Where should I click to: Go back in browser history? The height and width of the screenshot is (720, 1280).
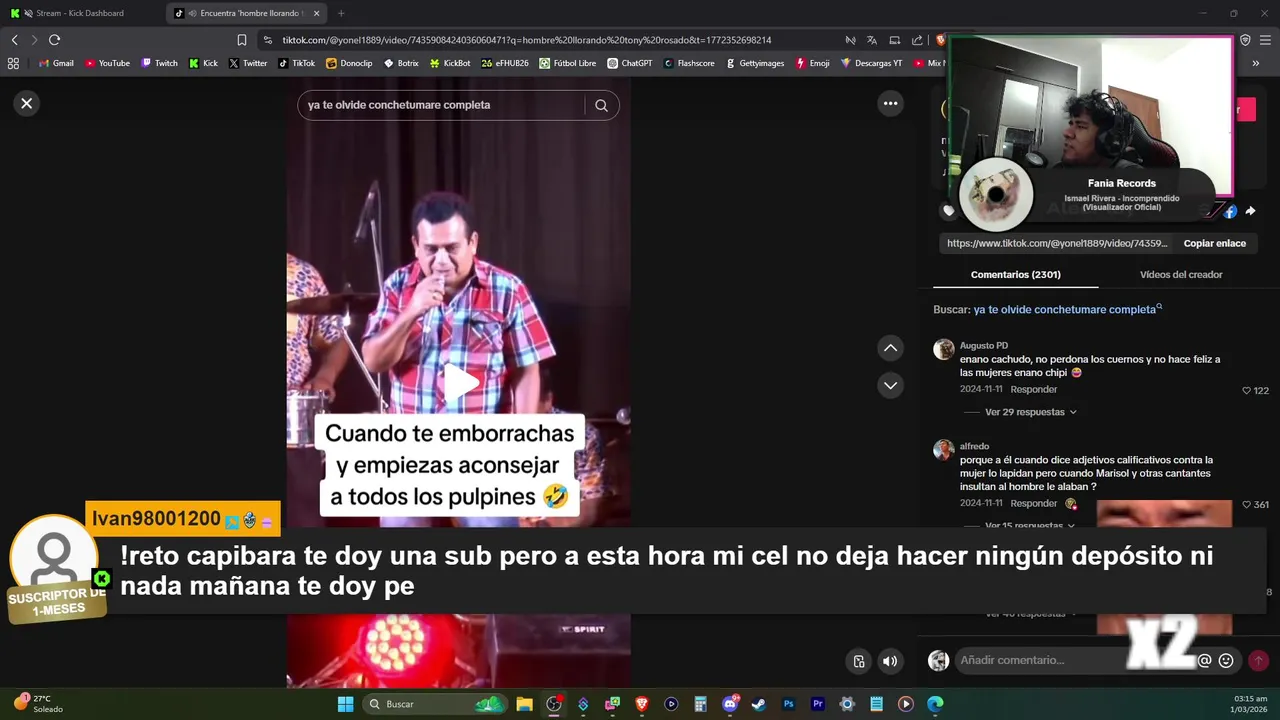click(x=14, y=40)
